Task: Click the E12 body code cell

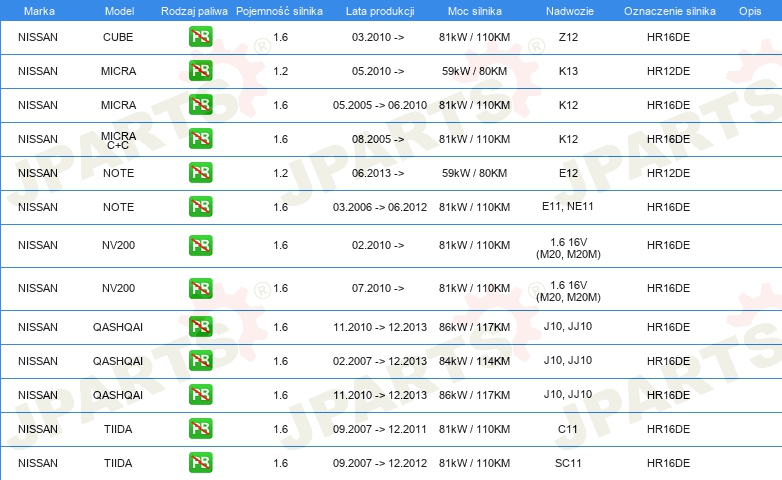Action: point(568,173)
